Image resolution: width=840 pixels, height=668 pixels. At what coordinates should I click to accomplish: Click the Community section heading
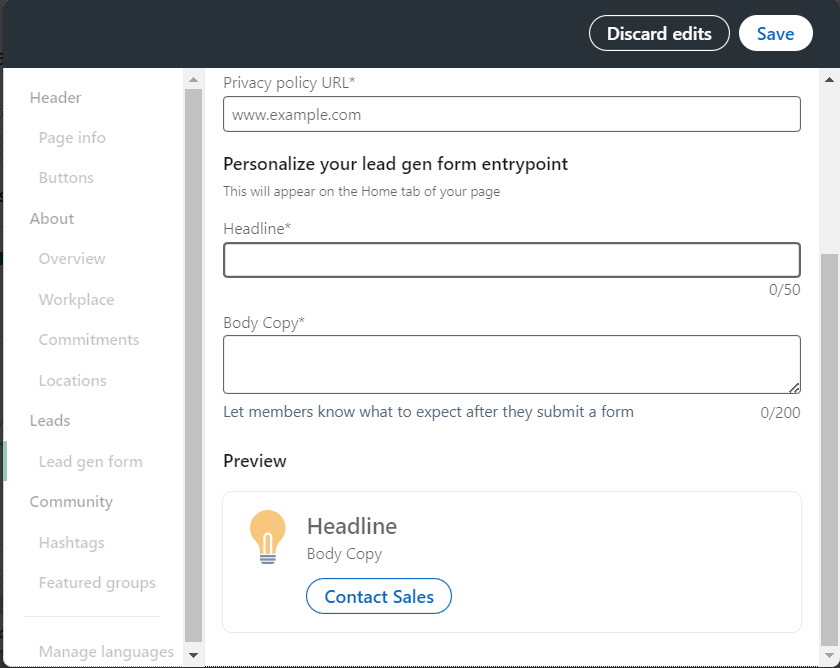tap(71, 502)
